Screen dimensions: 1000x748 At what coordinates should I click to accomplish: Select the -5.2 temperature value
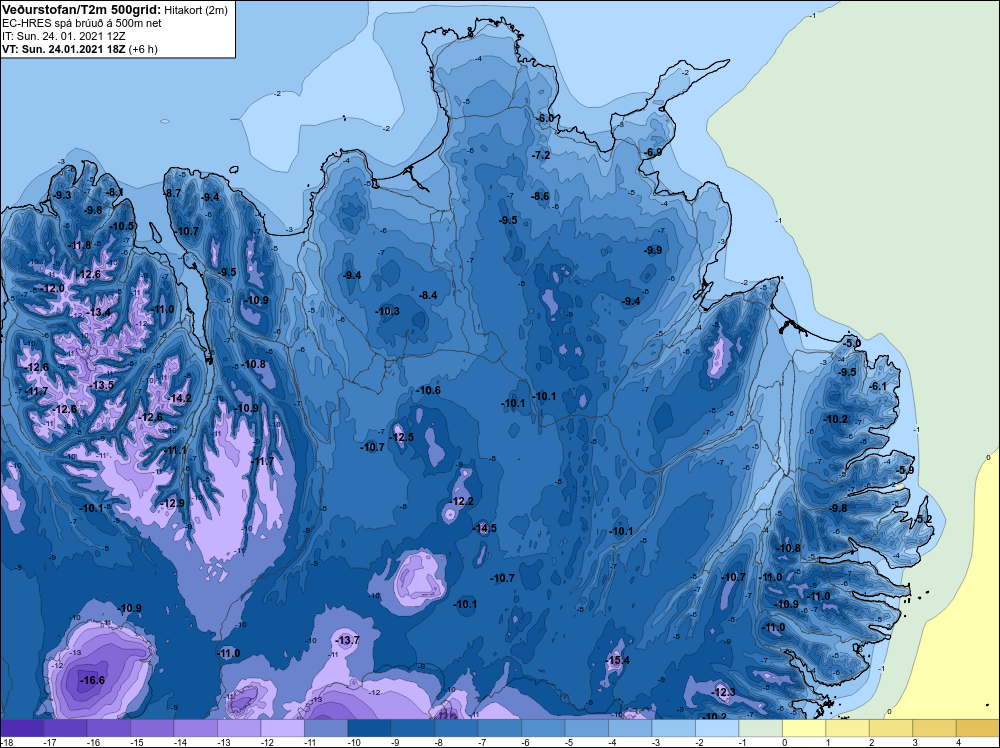(x=923, y=519)
